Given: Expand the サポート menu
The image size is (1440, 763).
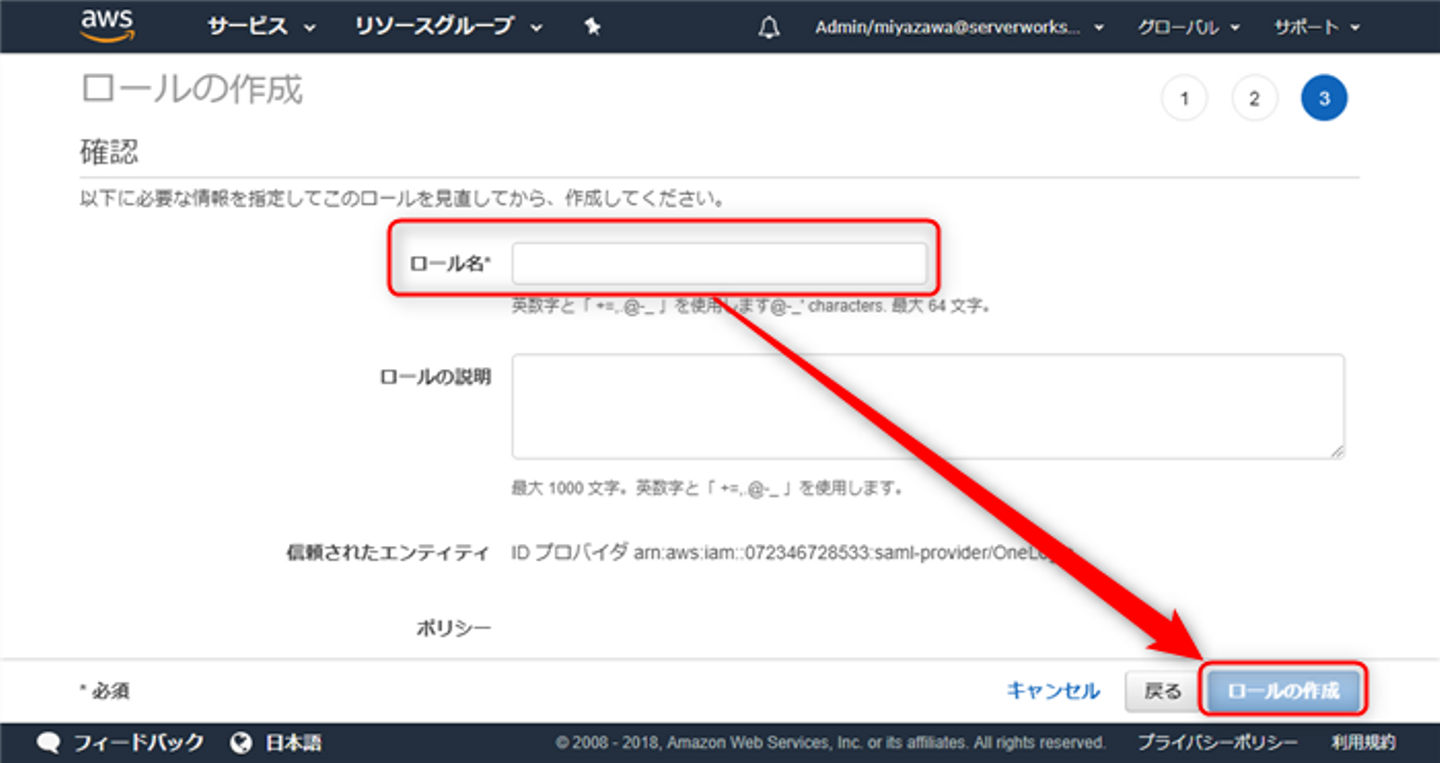Looking at the screenshot, I should click(1316, 28).
